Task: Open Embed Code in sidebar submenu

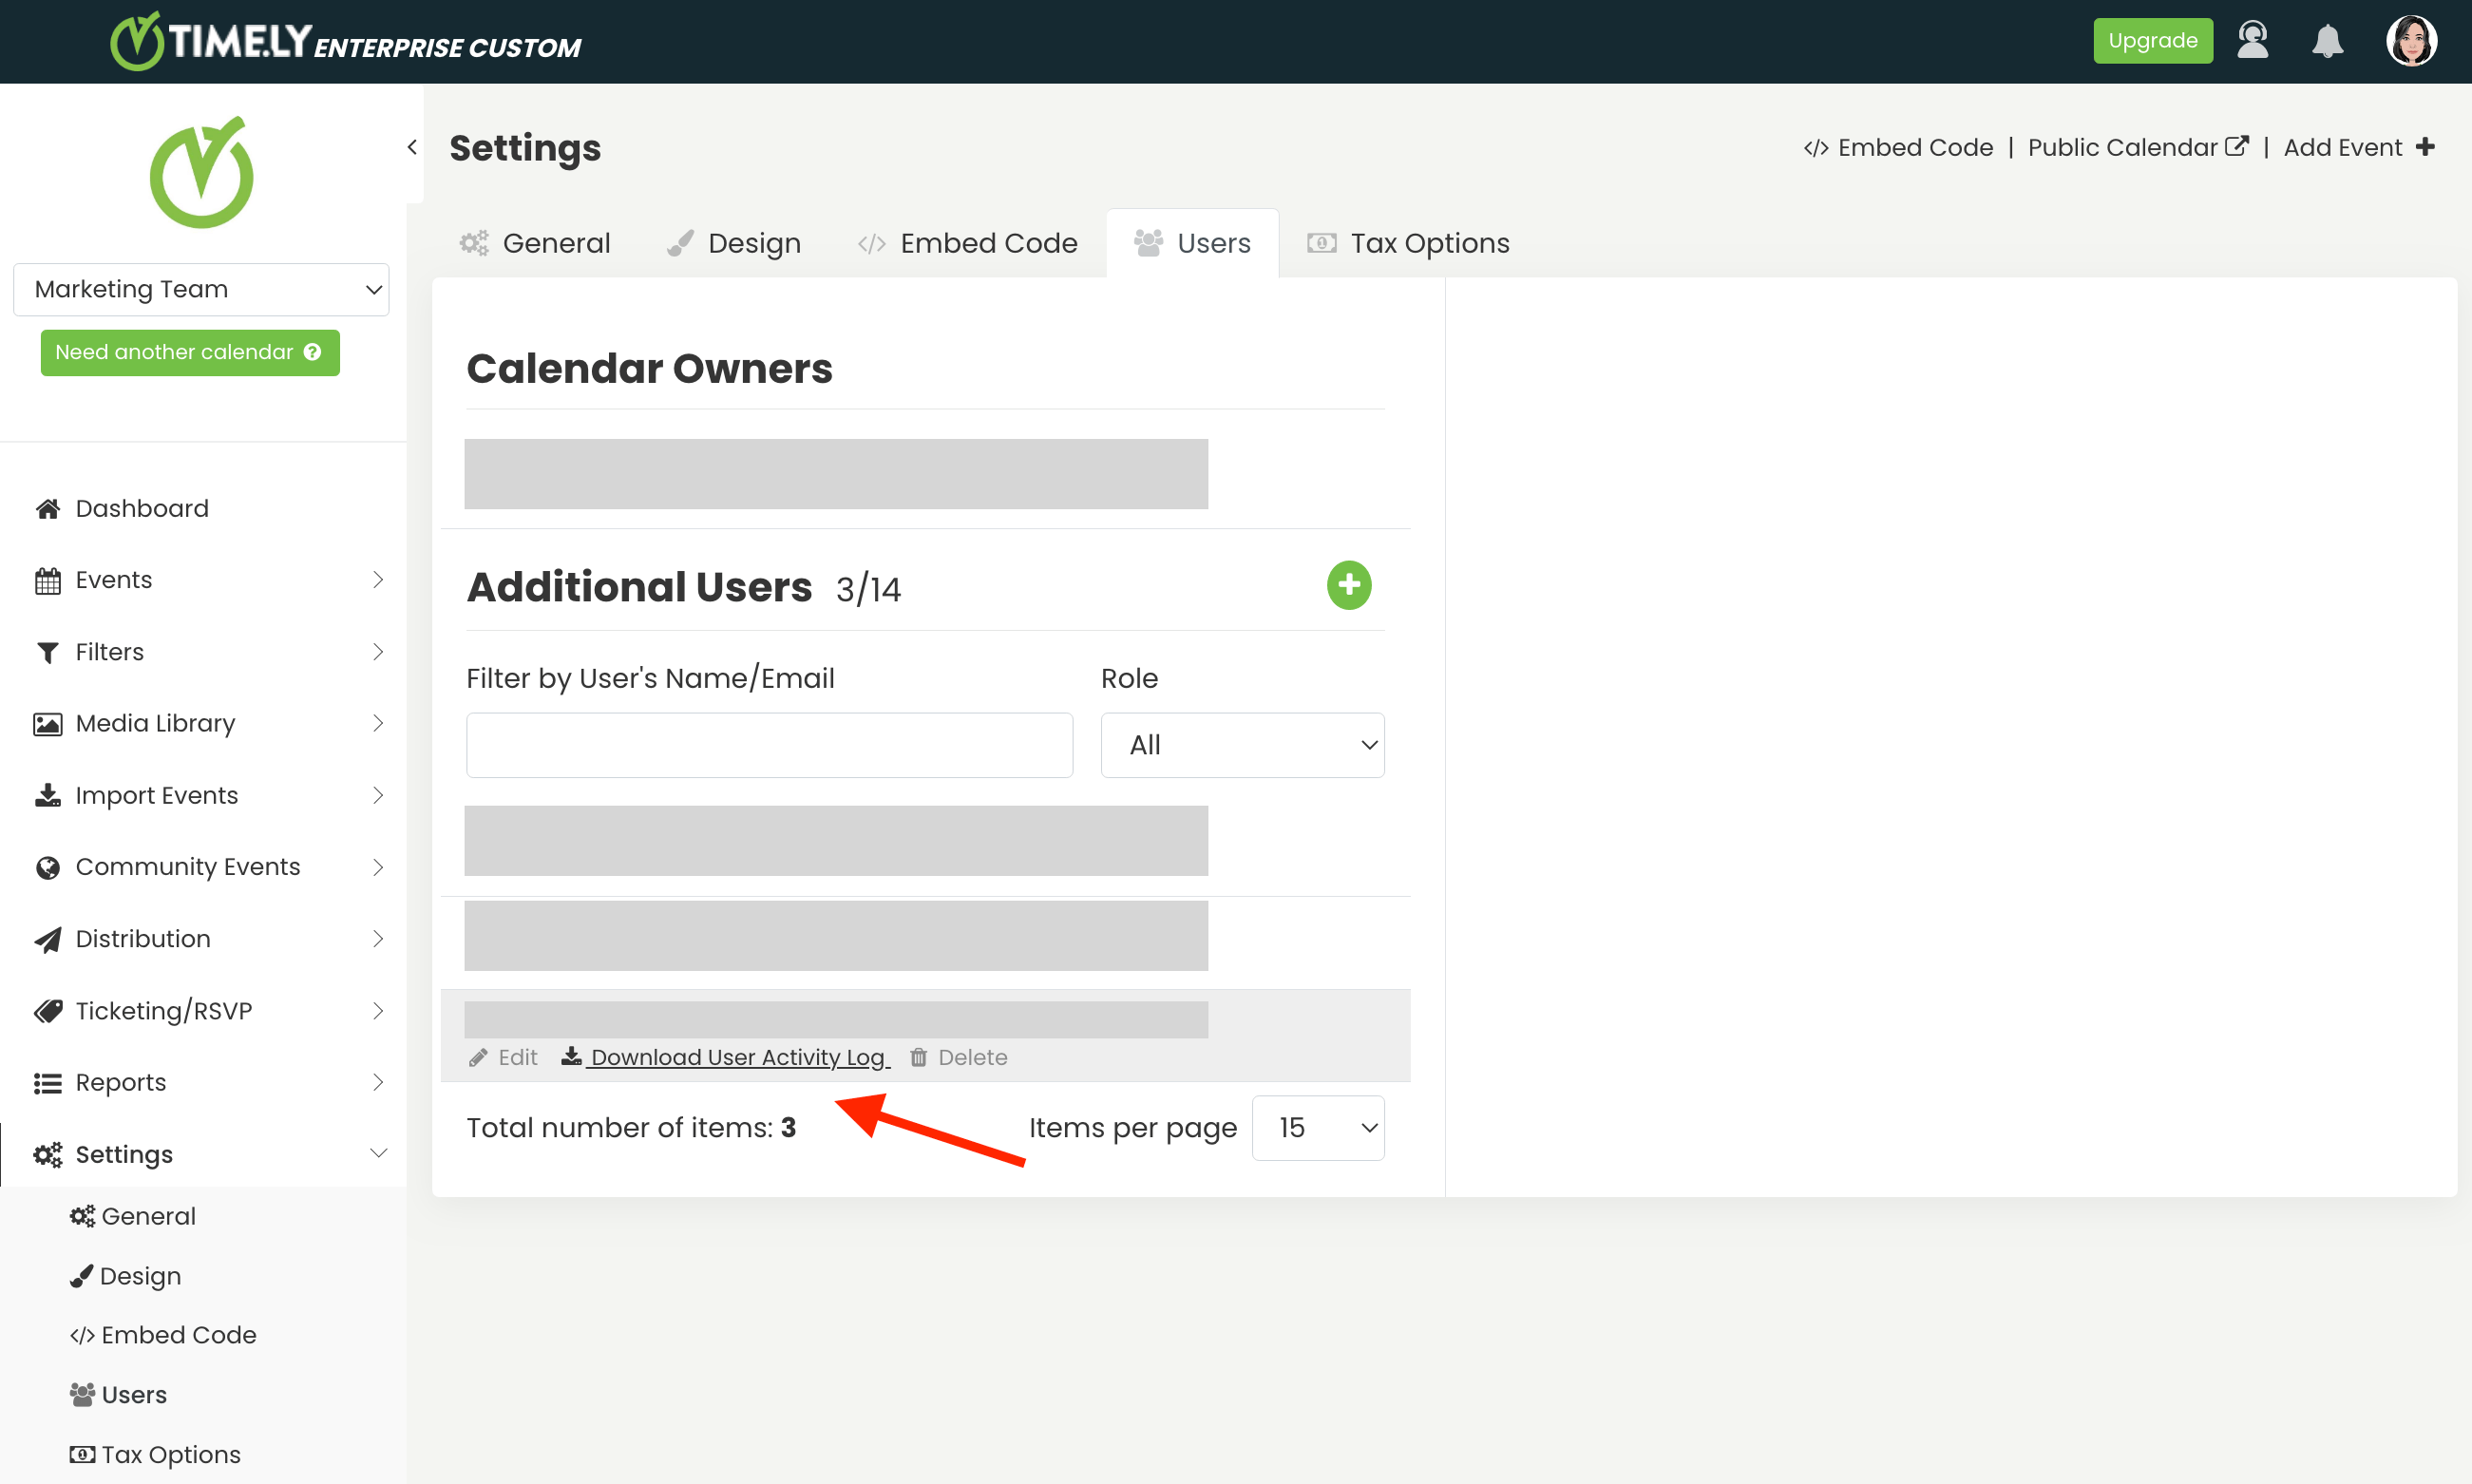Action: coord(178,1336)
